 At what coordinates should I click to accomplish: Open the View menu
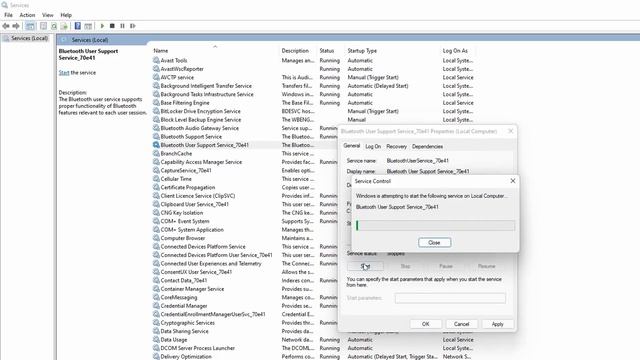pyautogui.click(x=48, y=15)
